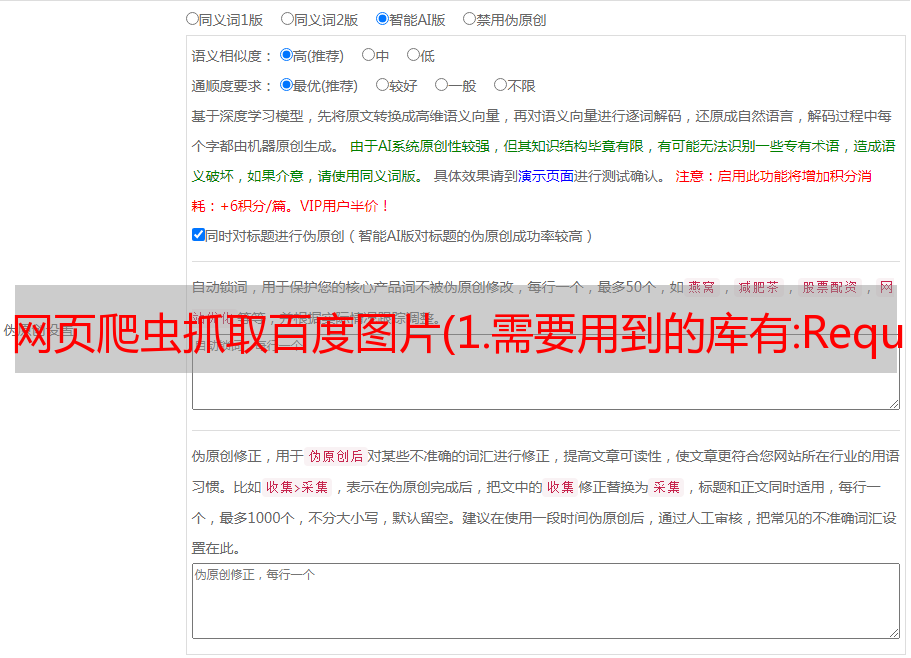Set 通顺度要求 to 不限
This screenshot has height=658, width=911.
[x=500, y=85]
